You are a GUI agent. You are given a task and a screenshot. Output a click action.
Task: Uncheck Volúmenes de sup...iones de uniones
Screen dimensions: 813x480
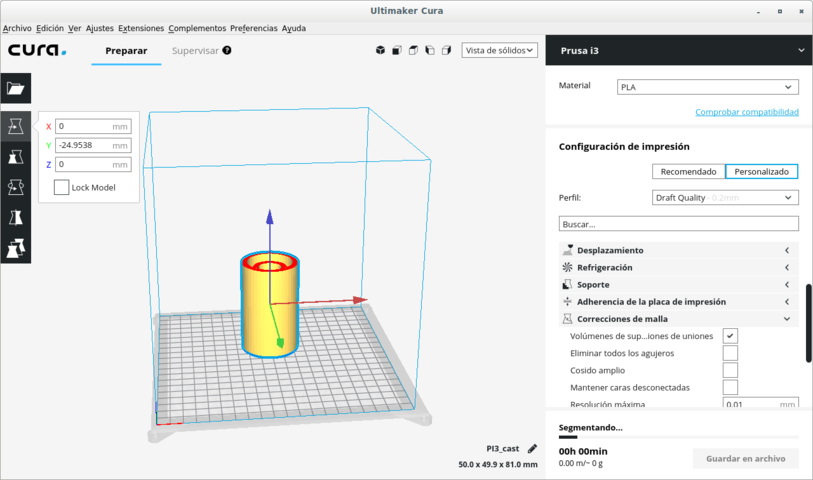(730, 336)
